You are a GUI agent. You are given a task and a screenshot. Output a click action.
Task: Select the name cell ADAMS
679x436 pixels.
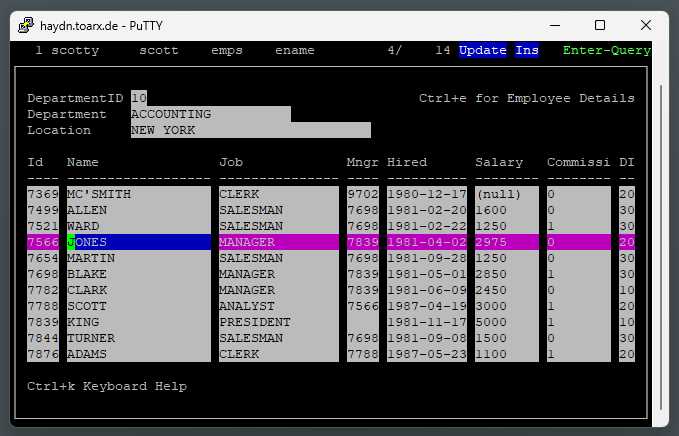pos(139,354)
